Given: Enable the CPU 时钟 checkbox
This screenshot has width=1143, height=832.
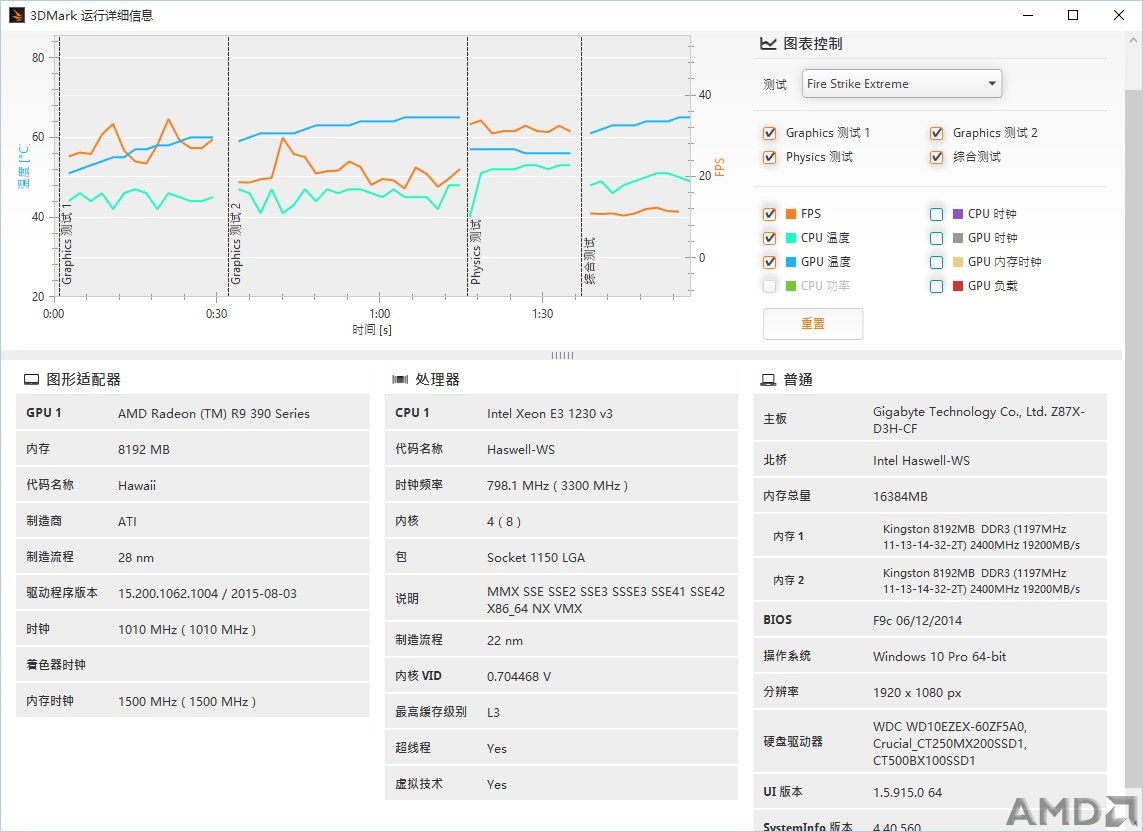Looking at the screenshot, I should point(936,214).
